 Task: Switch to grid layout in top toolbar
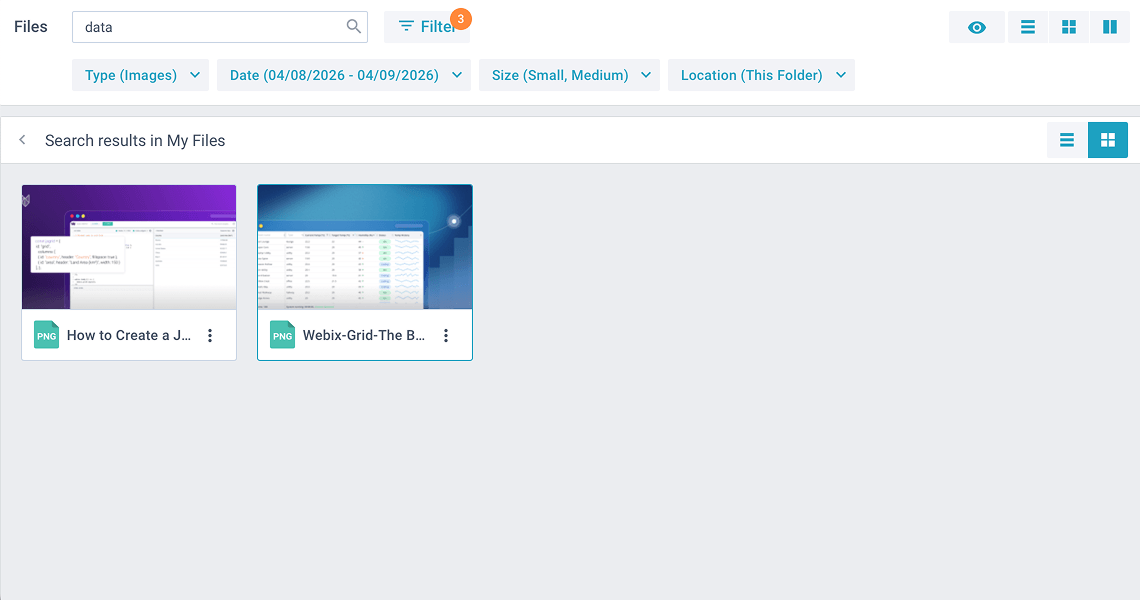click(x=1069, y=27)
